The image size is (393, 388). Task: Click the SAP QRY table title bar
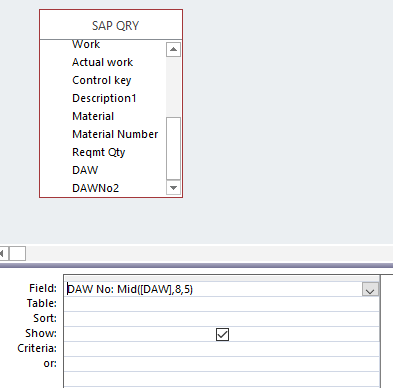111,25
